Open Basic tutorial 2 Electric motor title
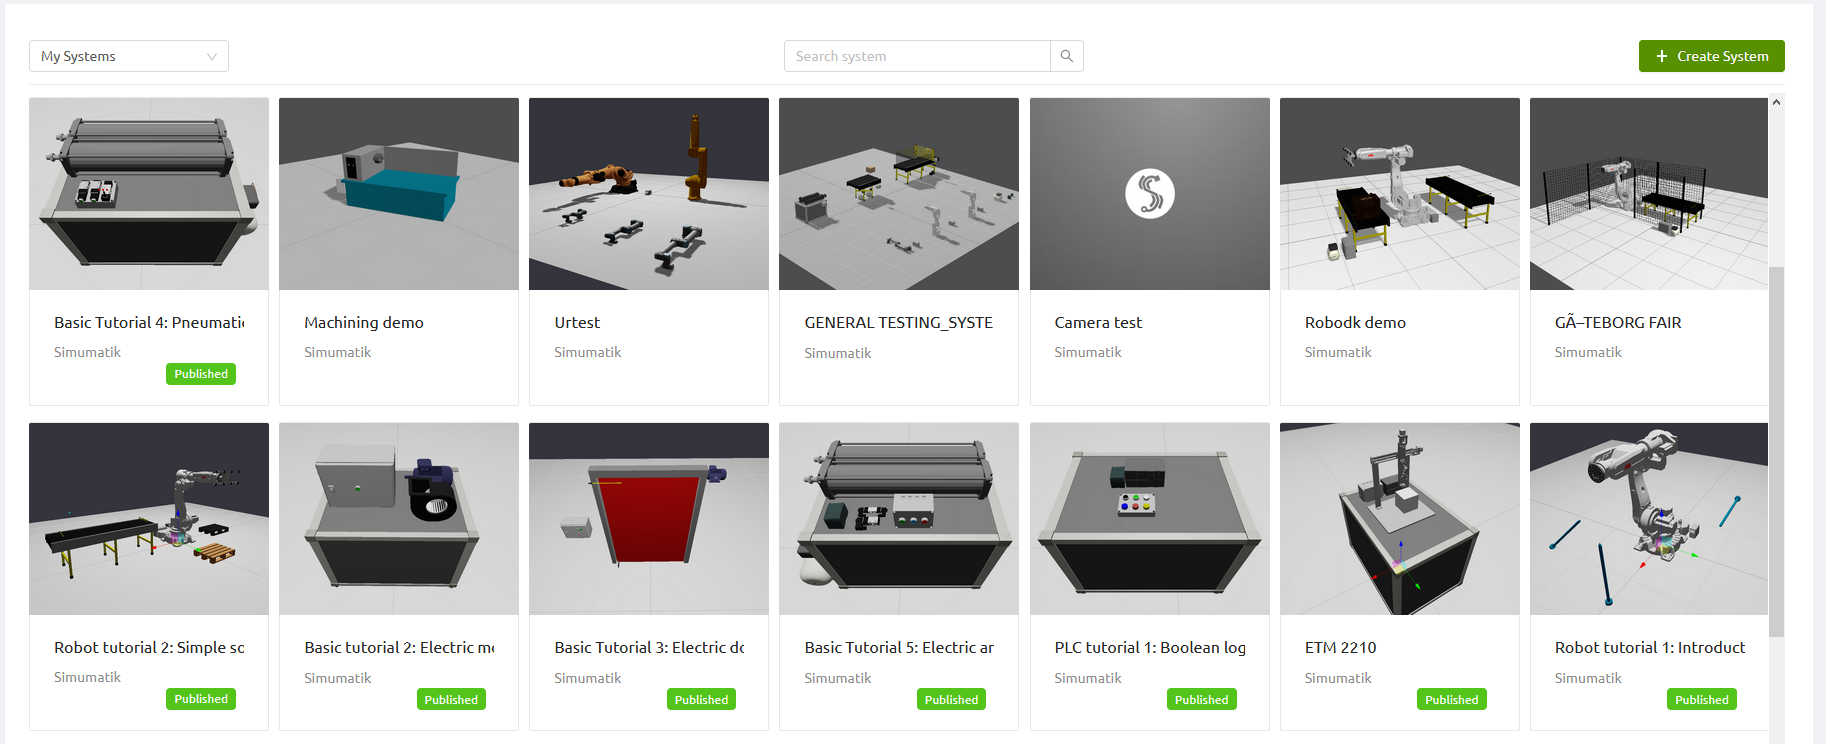The image size is (1826, 744). pyautogui.click(x=399, y=647)
